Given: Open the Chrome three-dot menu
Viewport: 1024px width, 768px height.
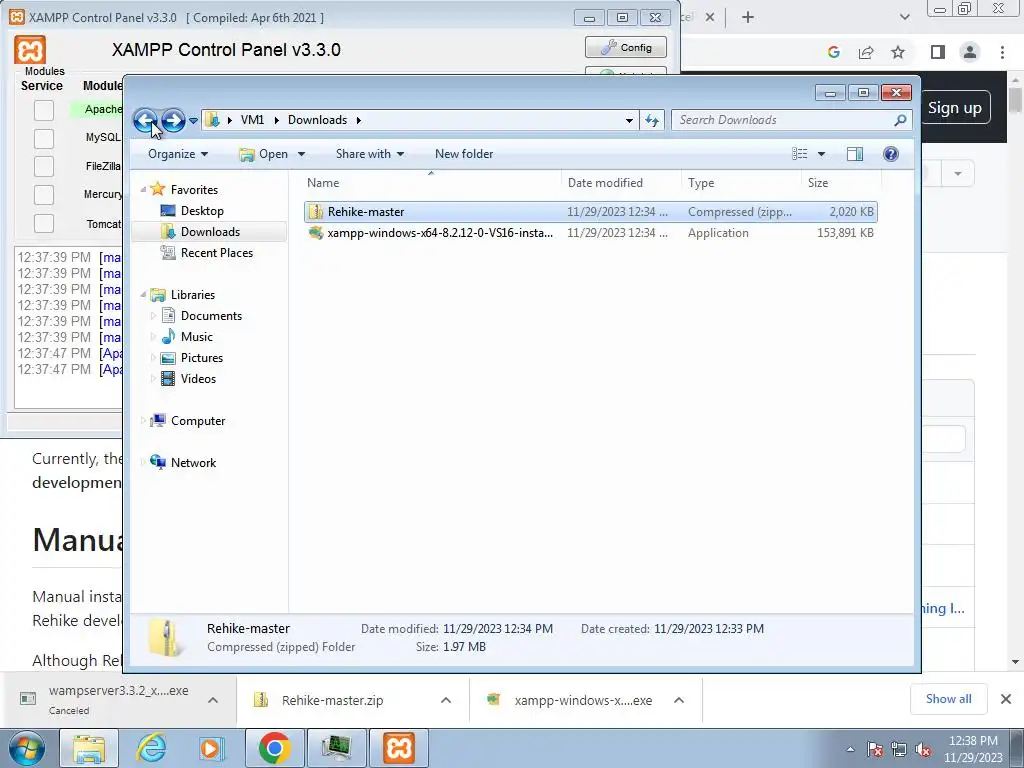Looking at the screenshot, I should [x=1002, y=52].
